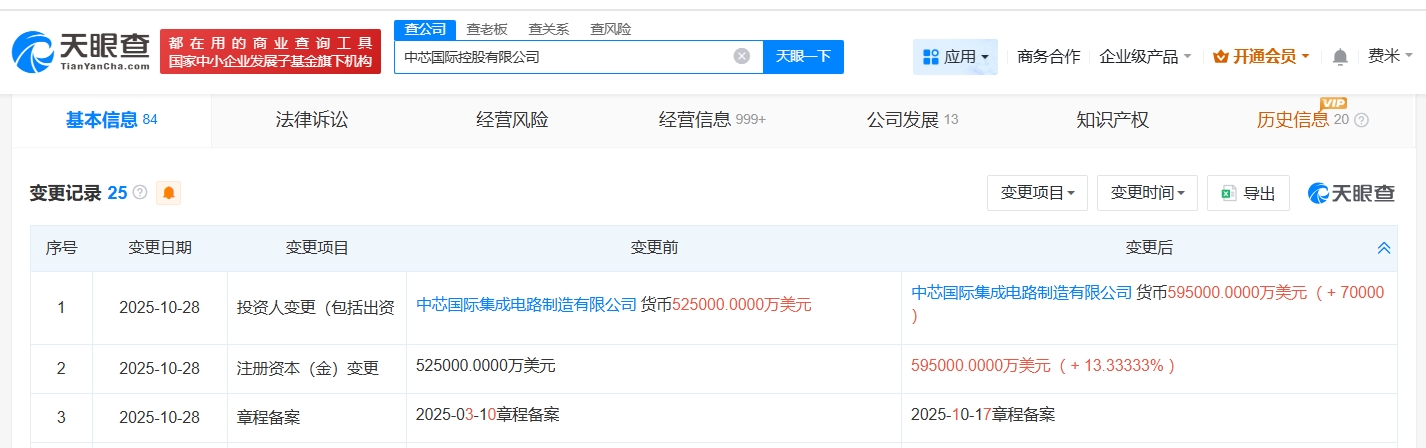Image resolution: width=1426 pixels, height=448 pixels.
Task: Click the 天眼一下 search button
Action: pos(803,57)
